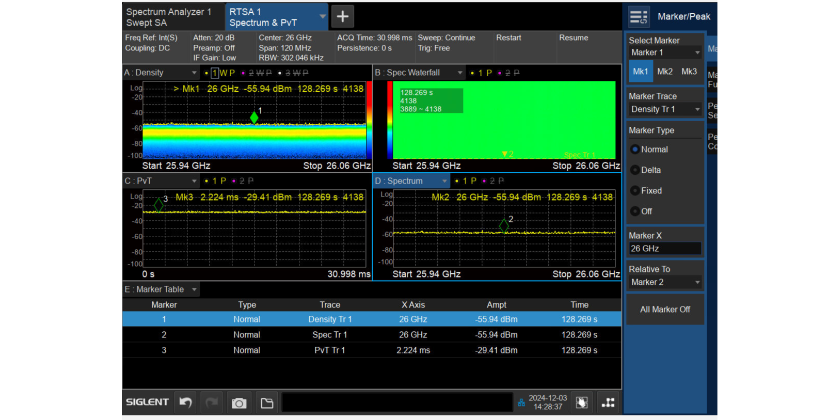This screenshot has width=840, height=420.
Task: Click the density color scale bar
Action: click(x=368, y=120)
